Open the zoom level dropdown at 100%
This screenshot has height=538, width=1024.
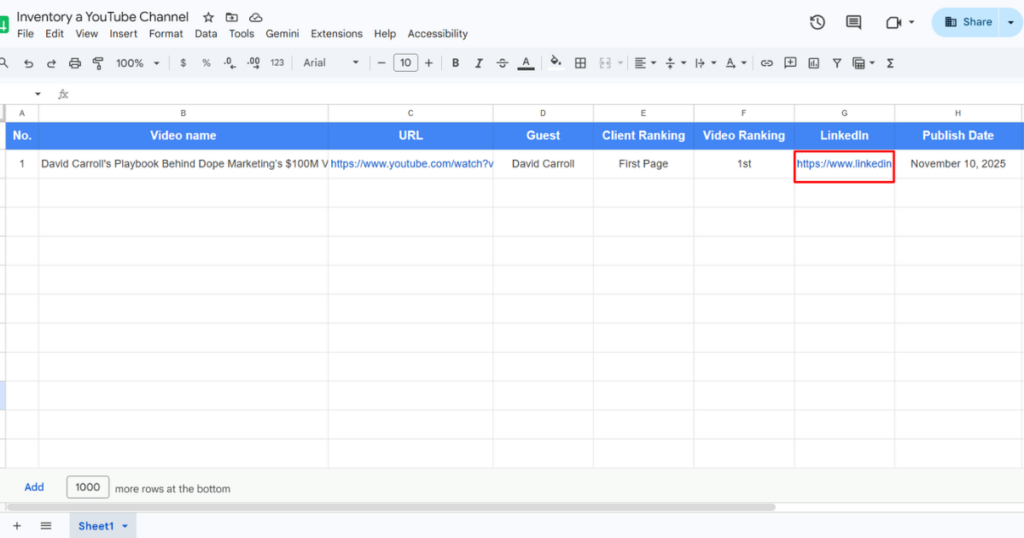pyautogui.click(x=137, y=63)
